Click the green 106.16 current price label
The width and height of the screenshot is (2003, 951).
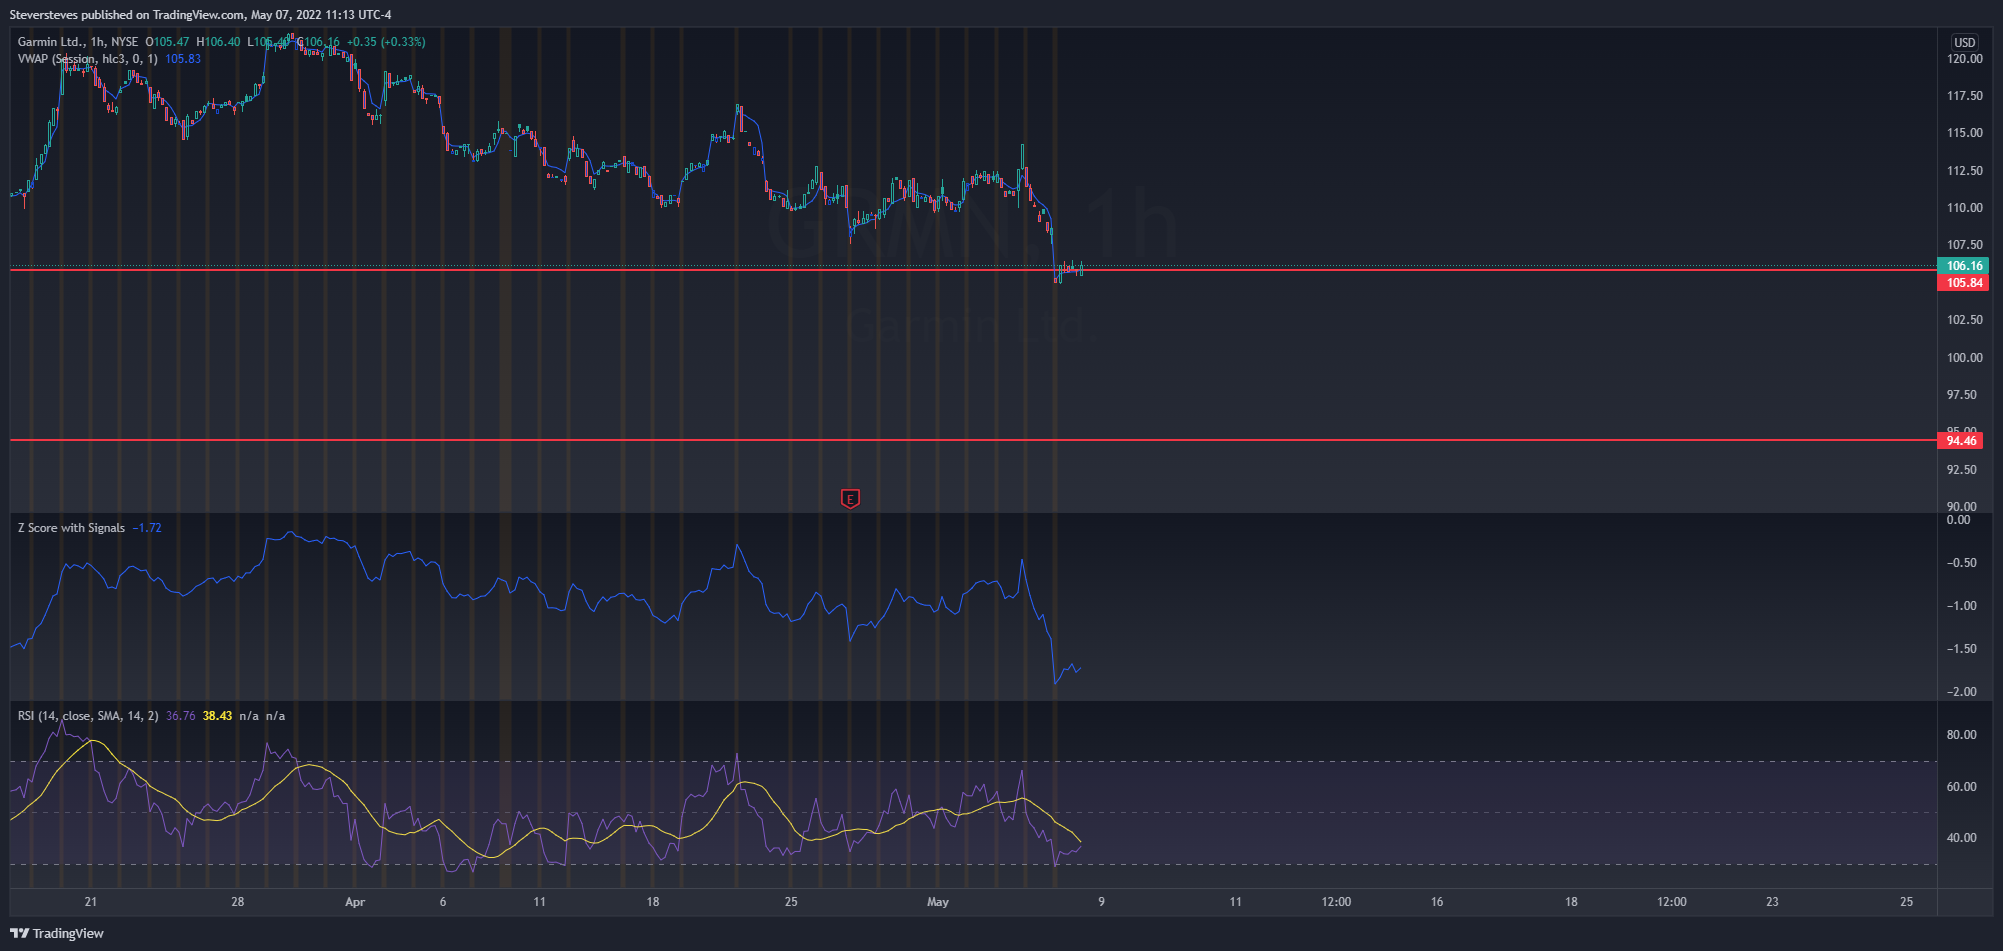(1964, 266)
